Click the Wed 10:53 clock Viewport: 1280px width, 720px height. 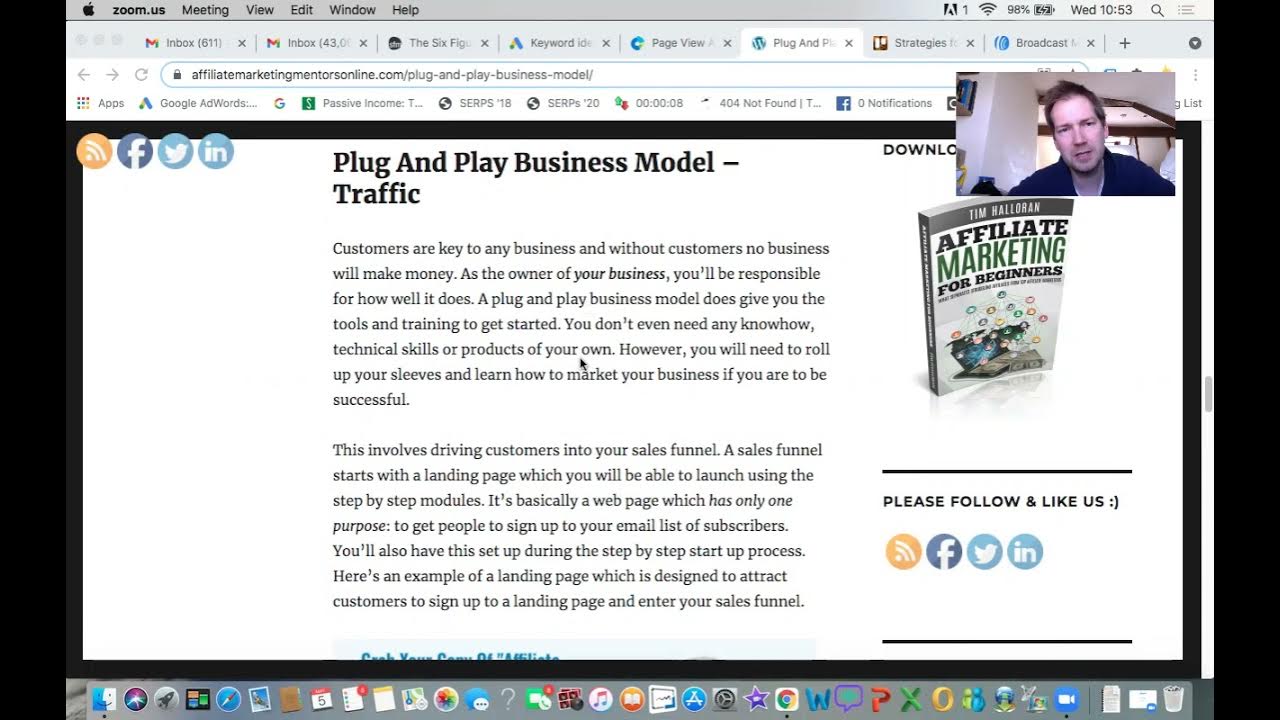(x=1101, y=10)
